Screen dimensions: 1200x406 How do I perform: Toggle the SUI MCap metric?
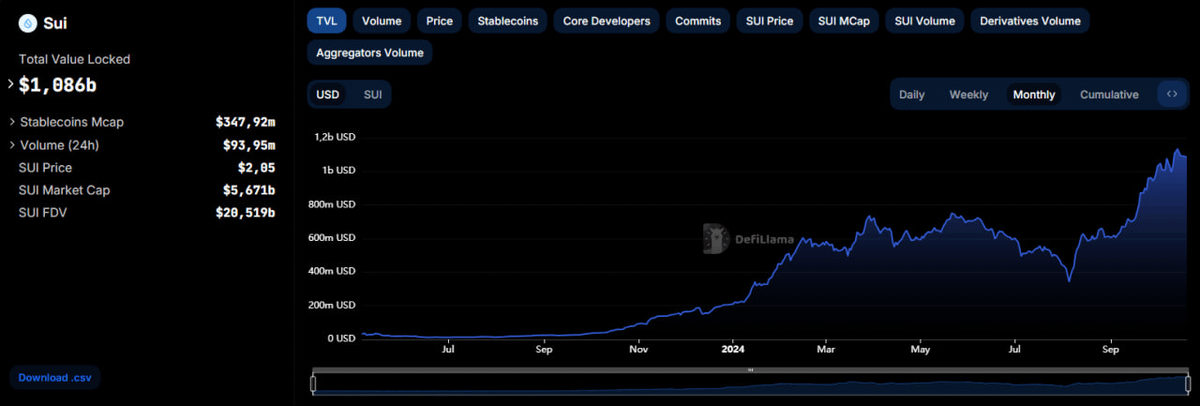[844, 20]
